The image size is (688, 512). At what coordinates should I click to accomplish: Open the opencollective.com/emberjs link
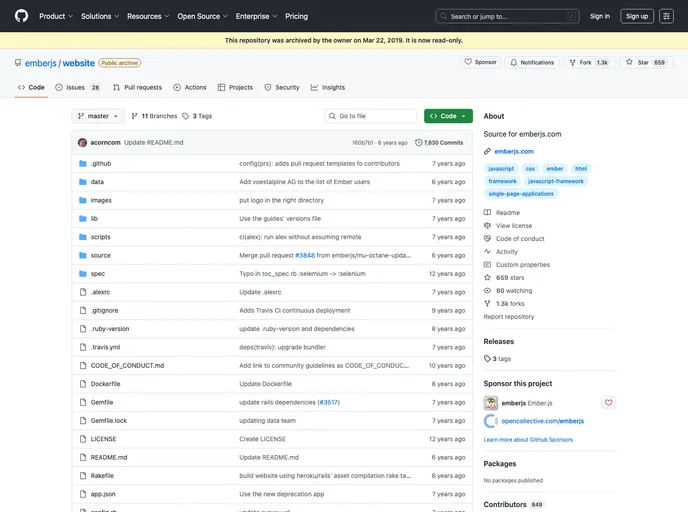point(543,421)
